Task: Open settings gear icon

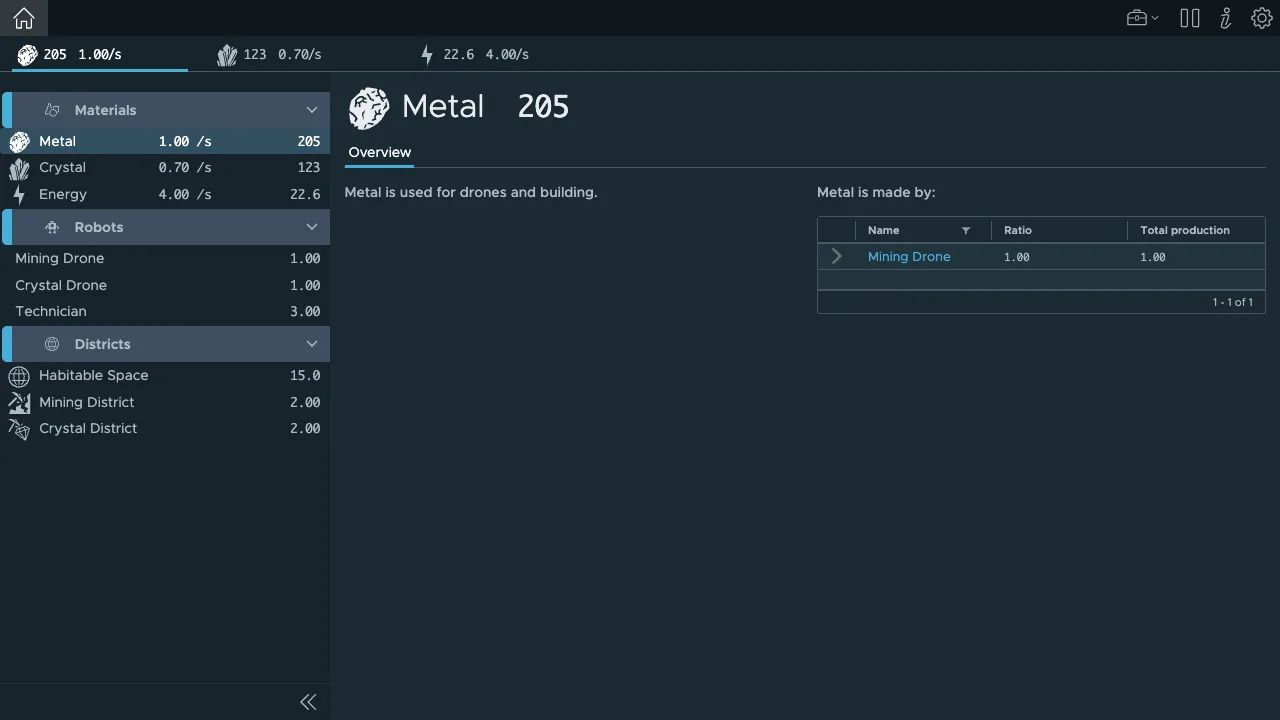Action: point(1261,18)
